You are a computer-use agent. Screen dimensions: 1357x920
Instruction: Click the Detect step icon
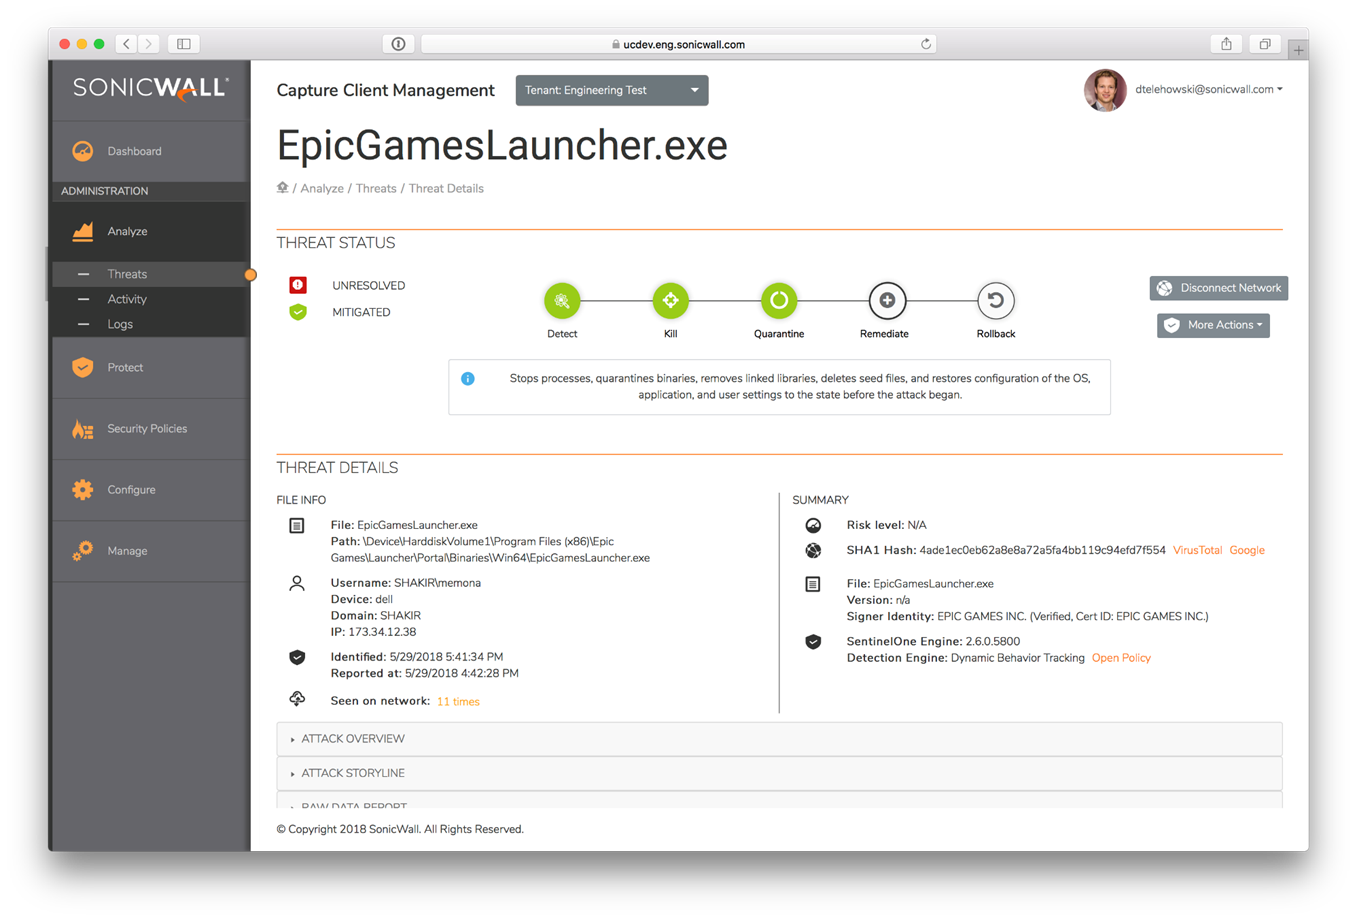(562, 300)
